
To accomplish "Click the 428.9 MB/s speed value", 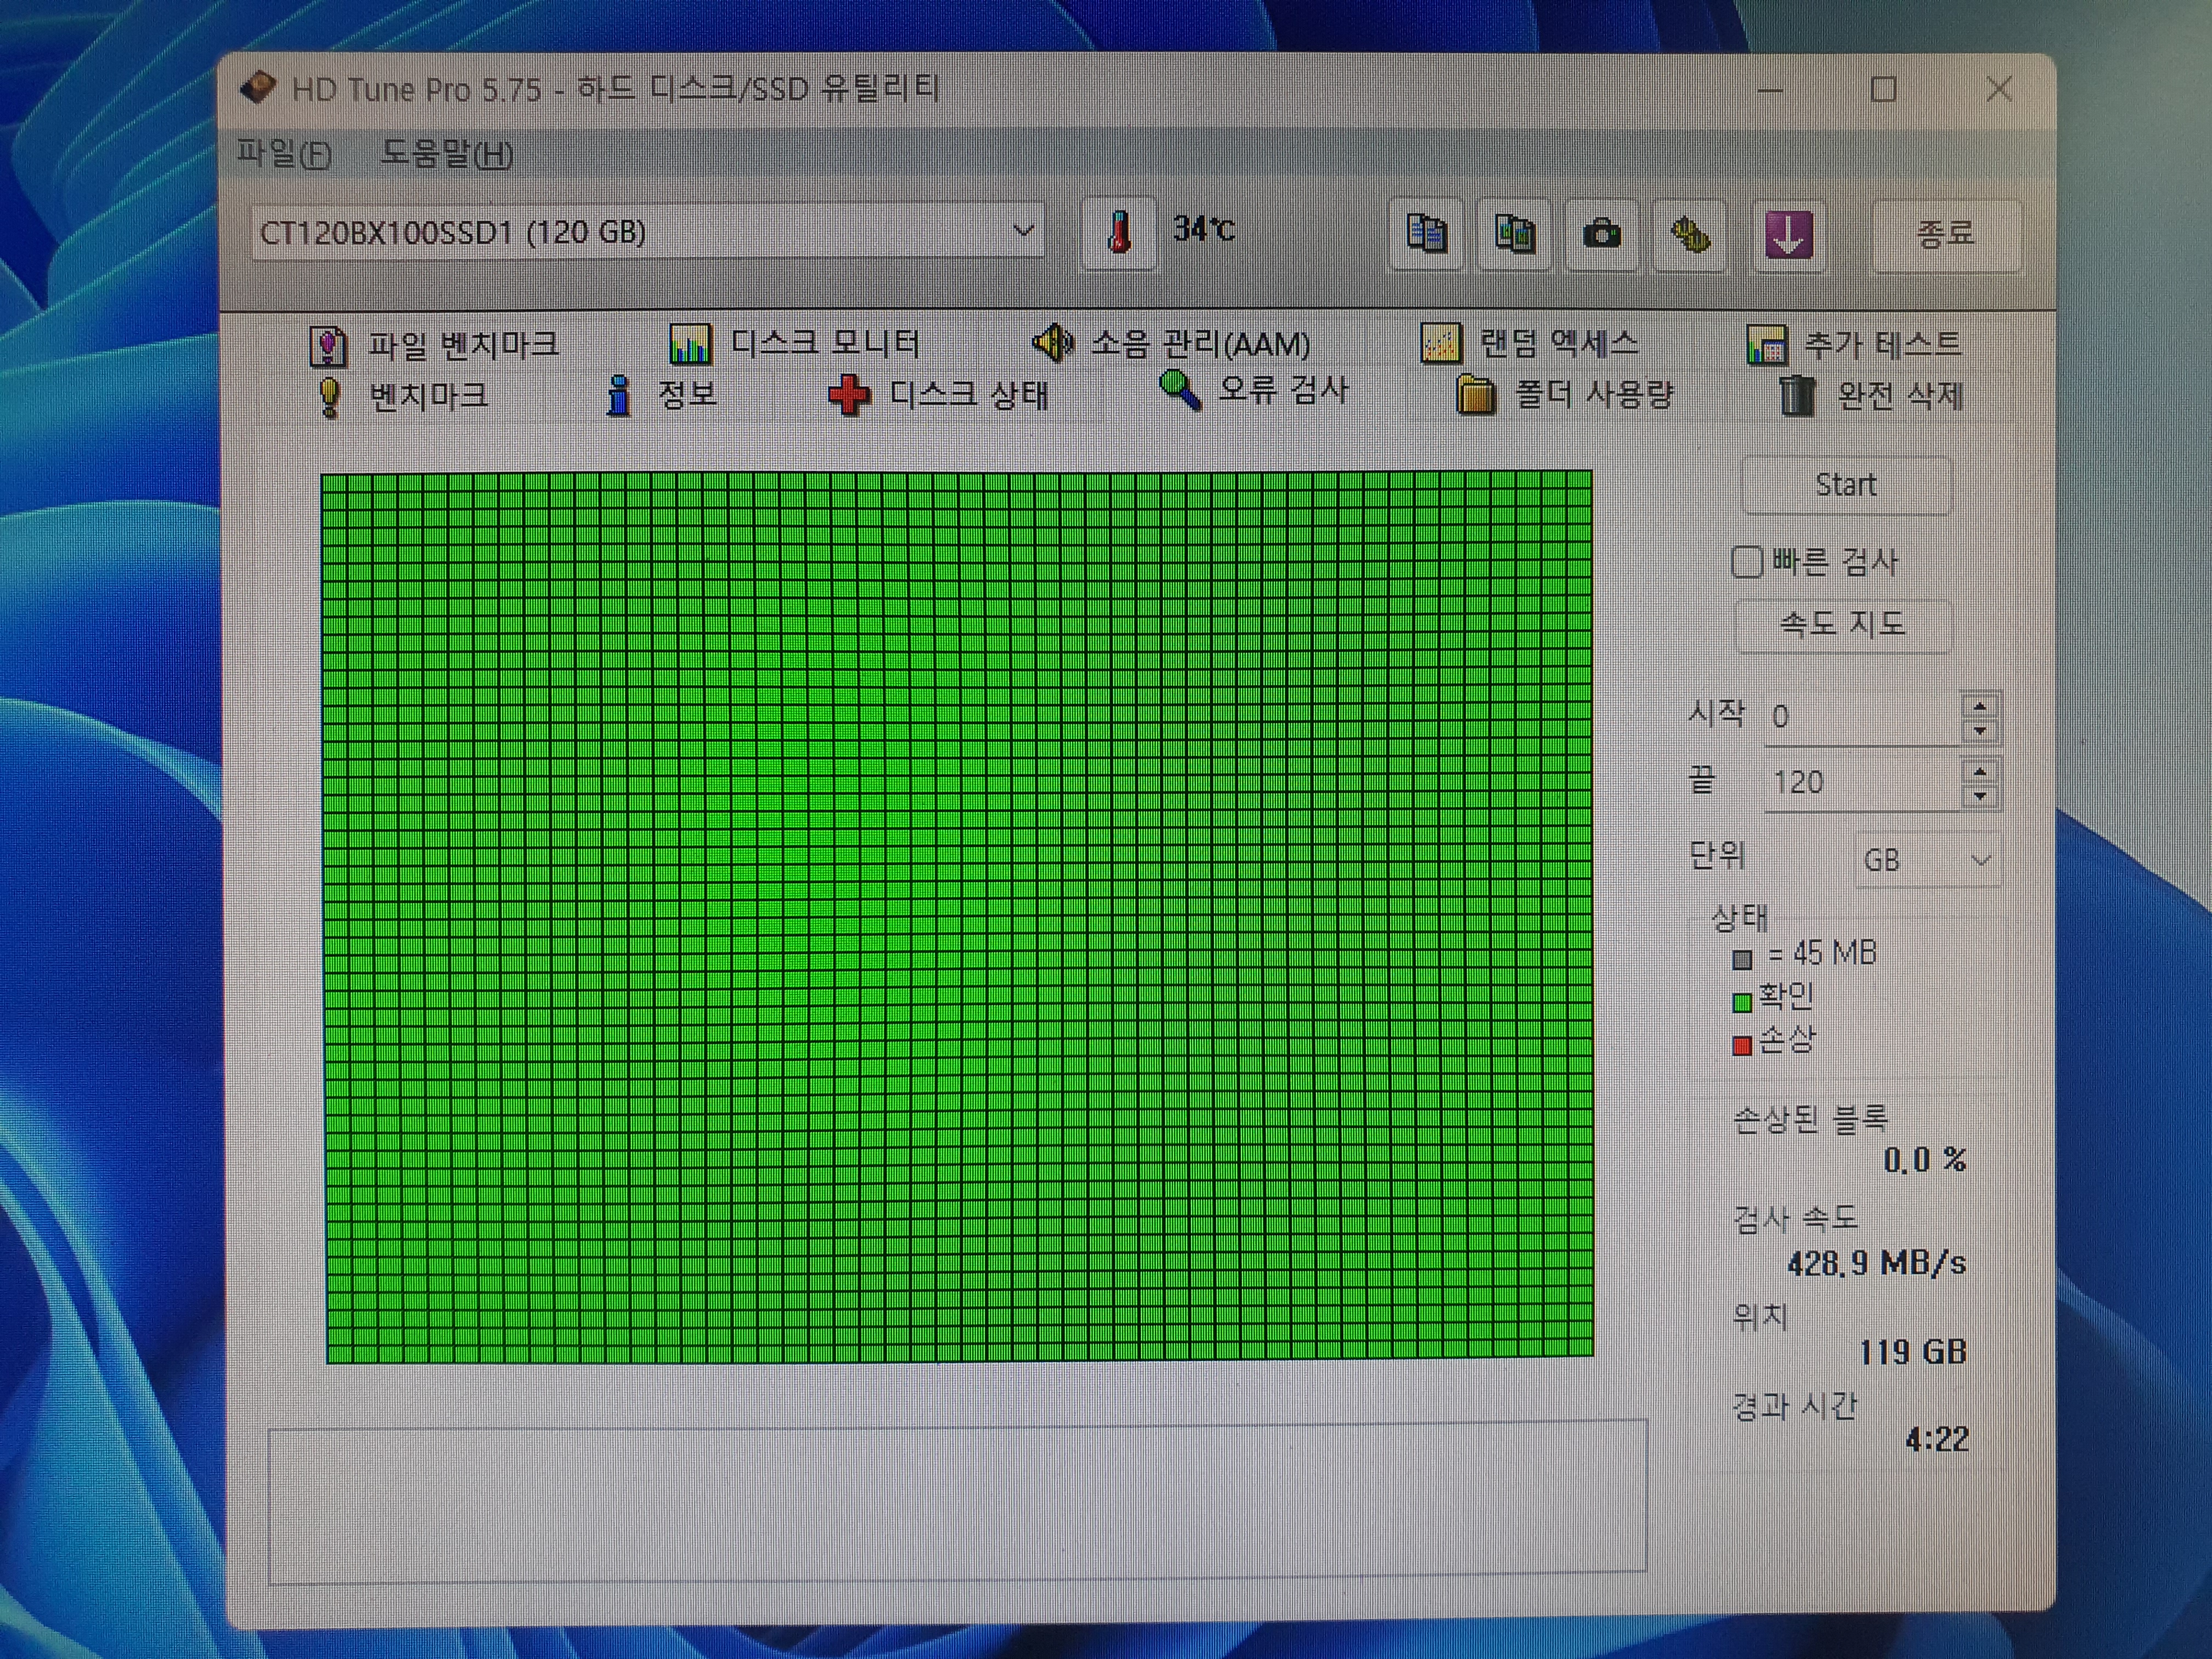I will click(1877, 1263).
